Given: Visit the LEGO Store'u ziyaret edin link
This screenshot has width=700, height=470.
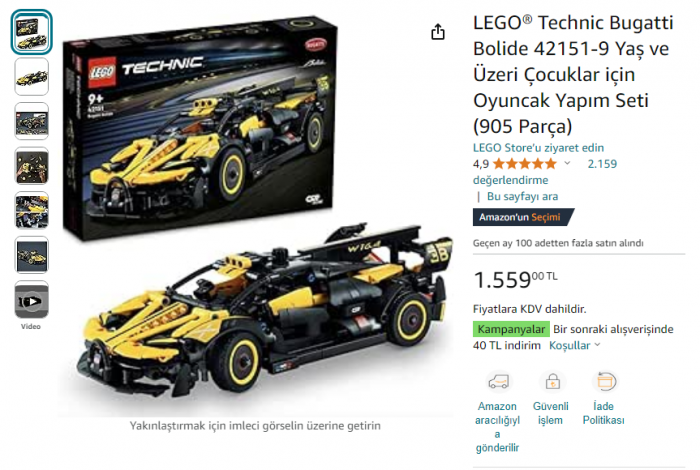Looking at the screenshot, I should click(538, 148).
